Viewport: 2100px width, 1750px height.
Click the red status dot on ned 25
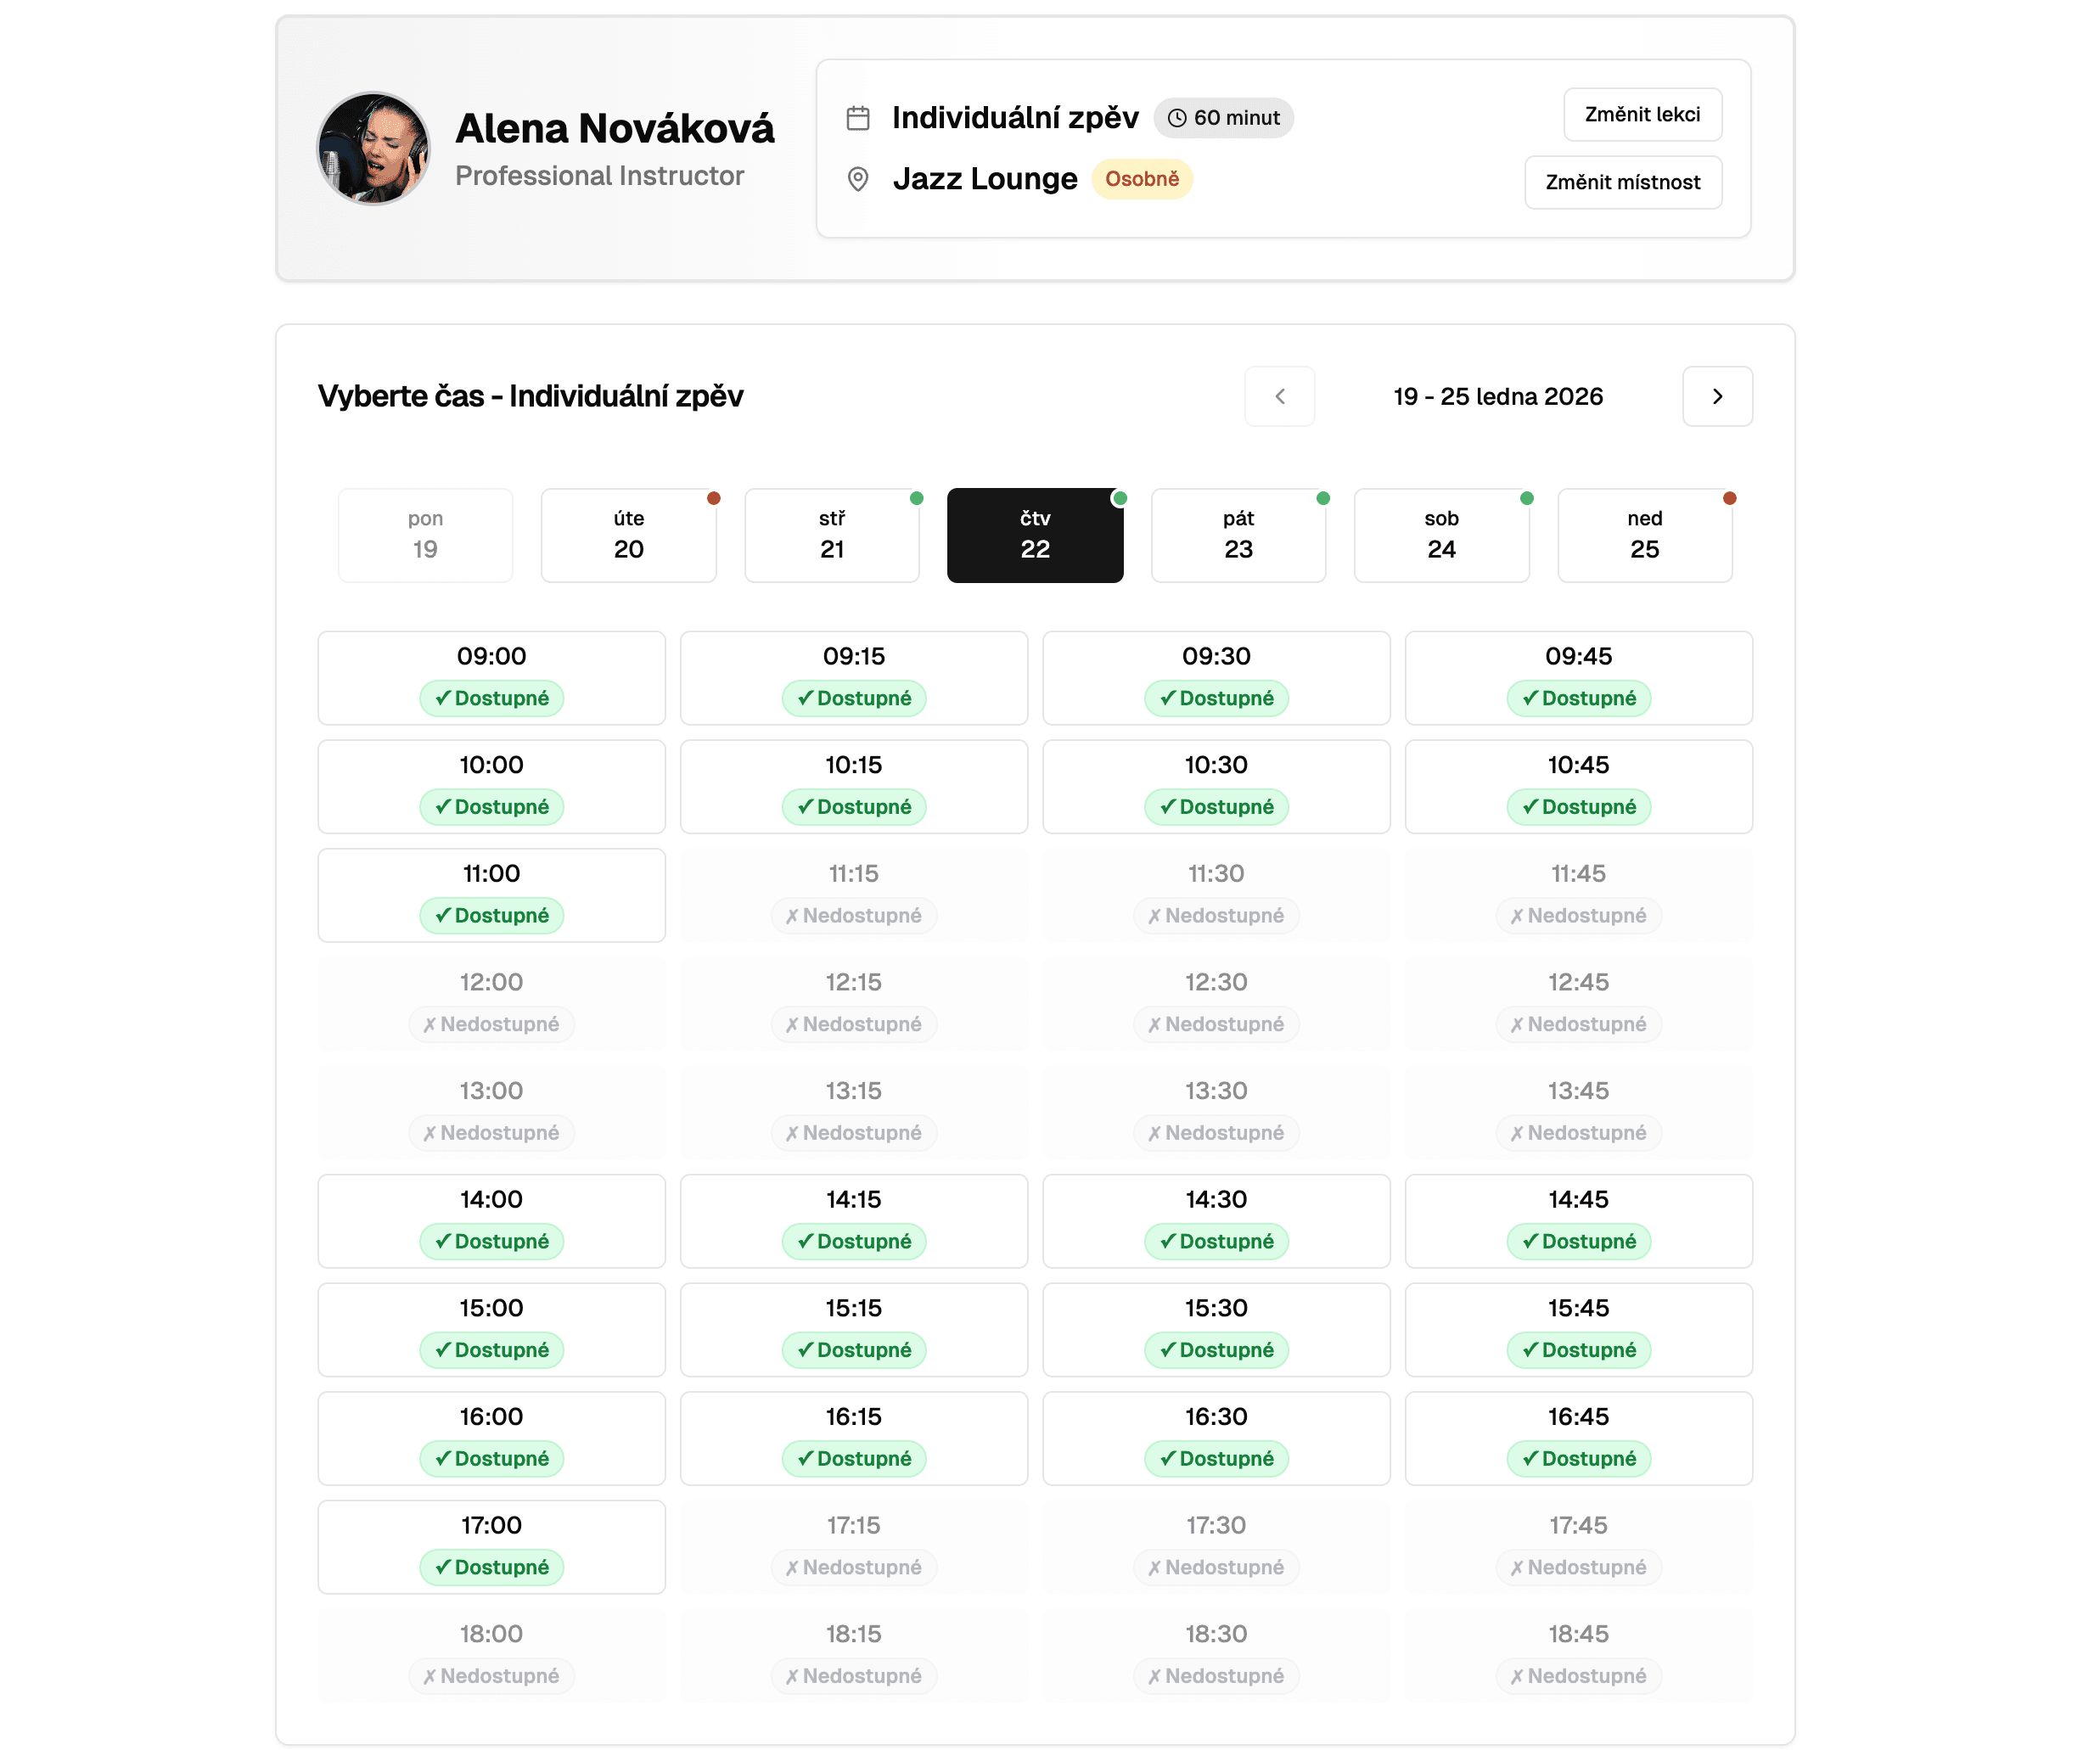click(1729, 498)
